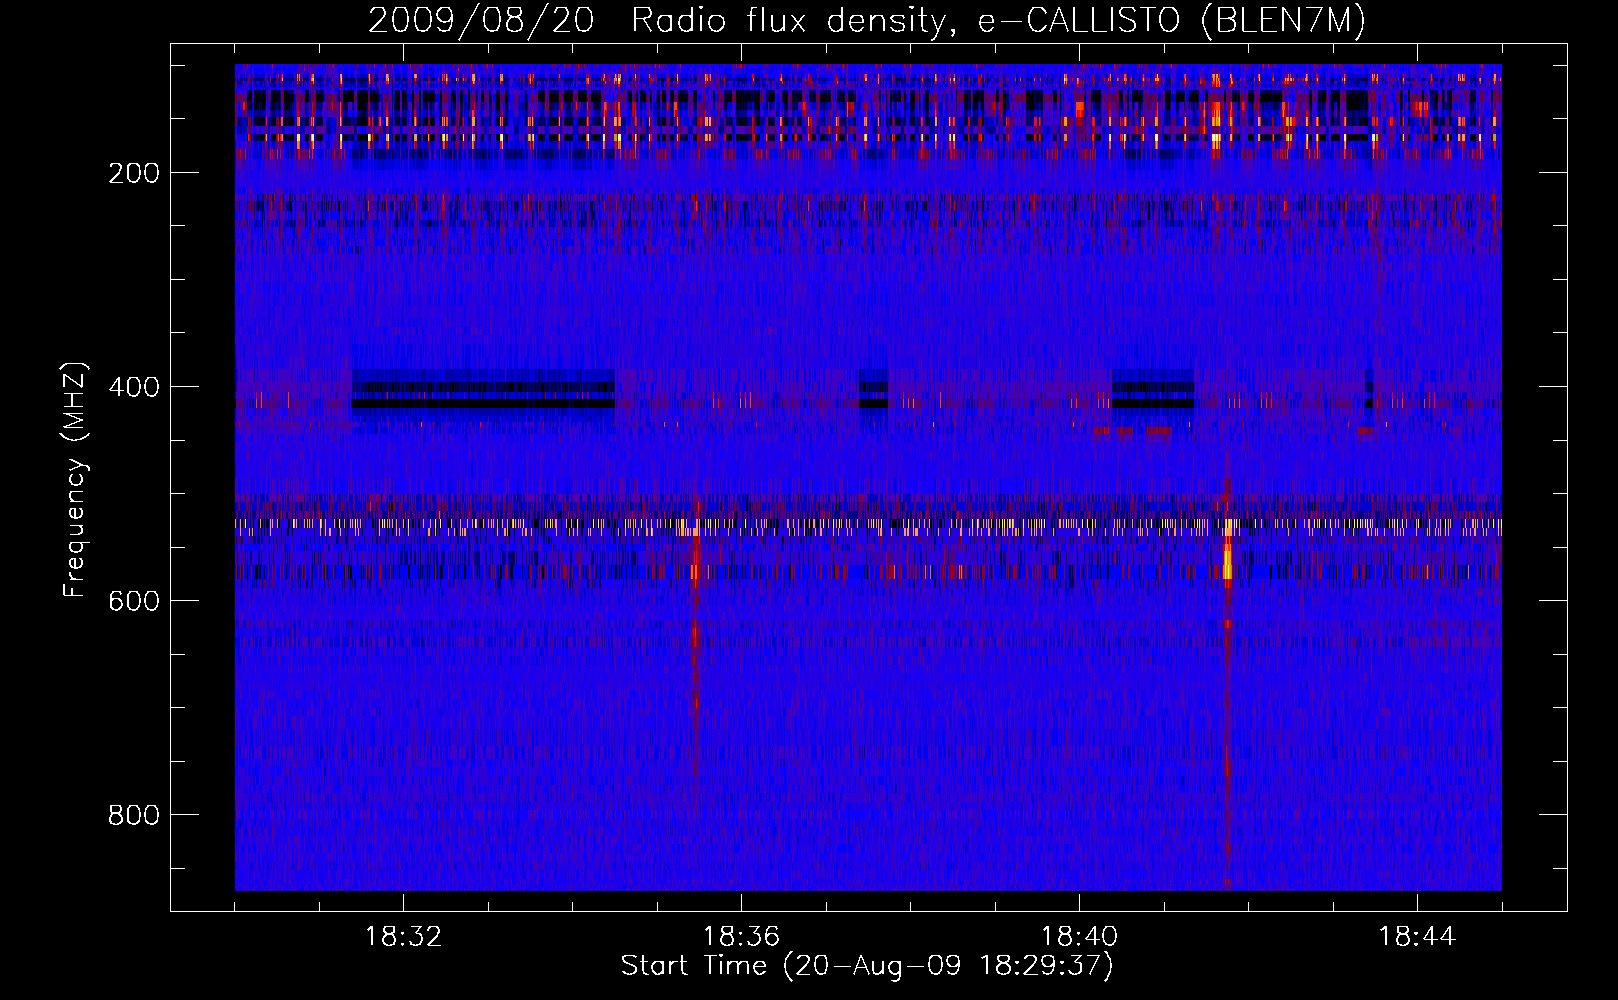Click the long black band near 400 MHz
Screen dimensions: 1618x1000
(483, 404)
